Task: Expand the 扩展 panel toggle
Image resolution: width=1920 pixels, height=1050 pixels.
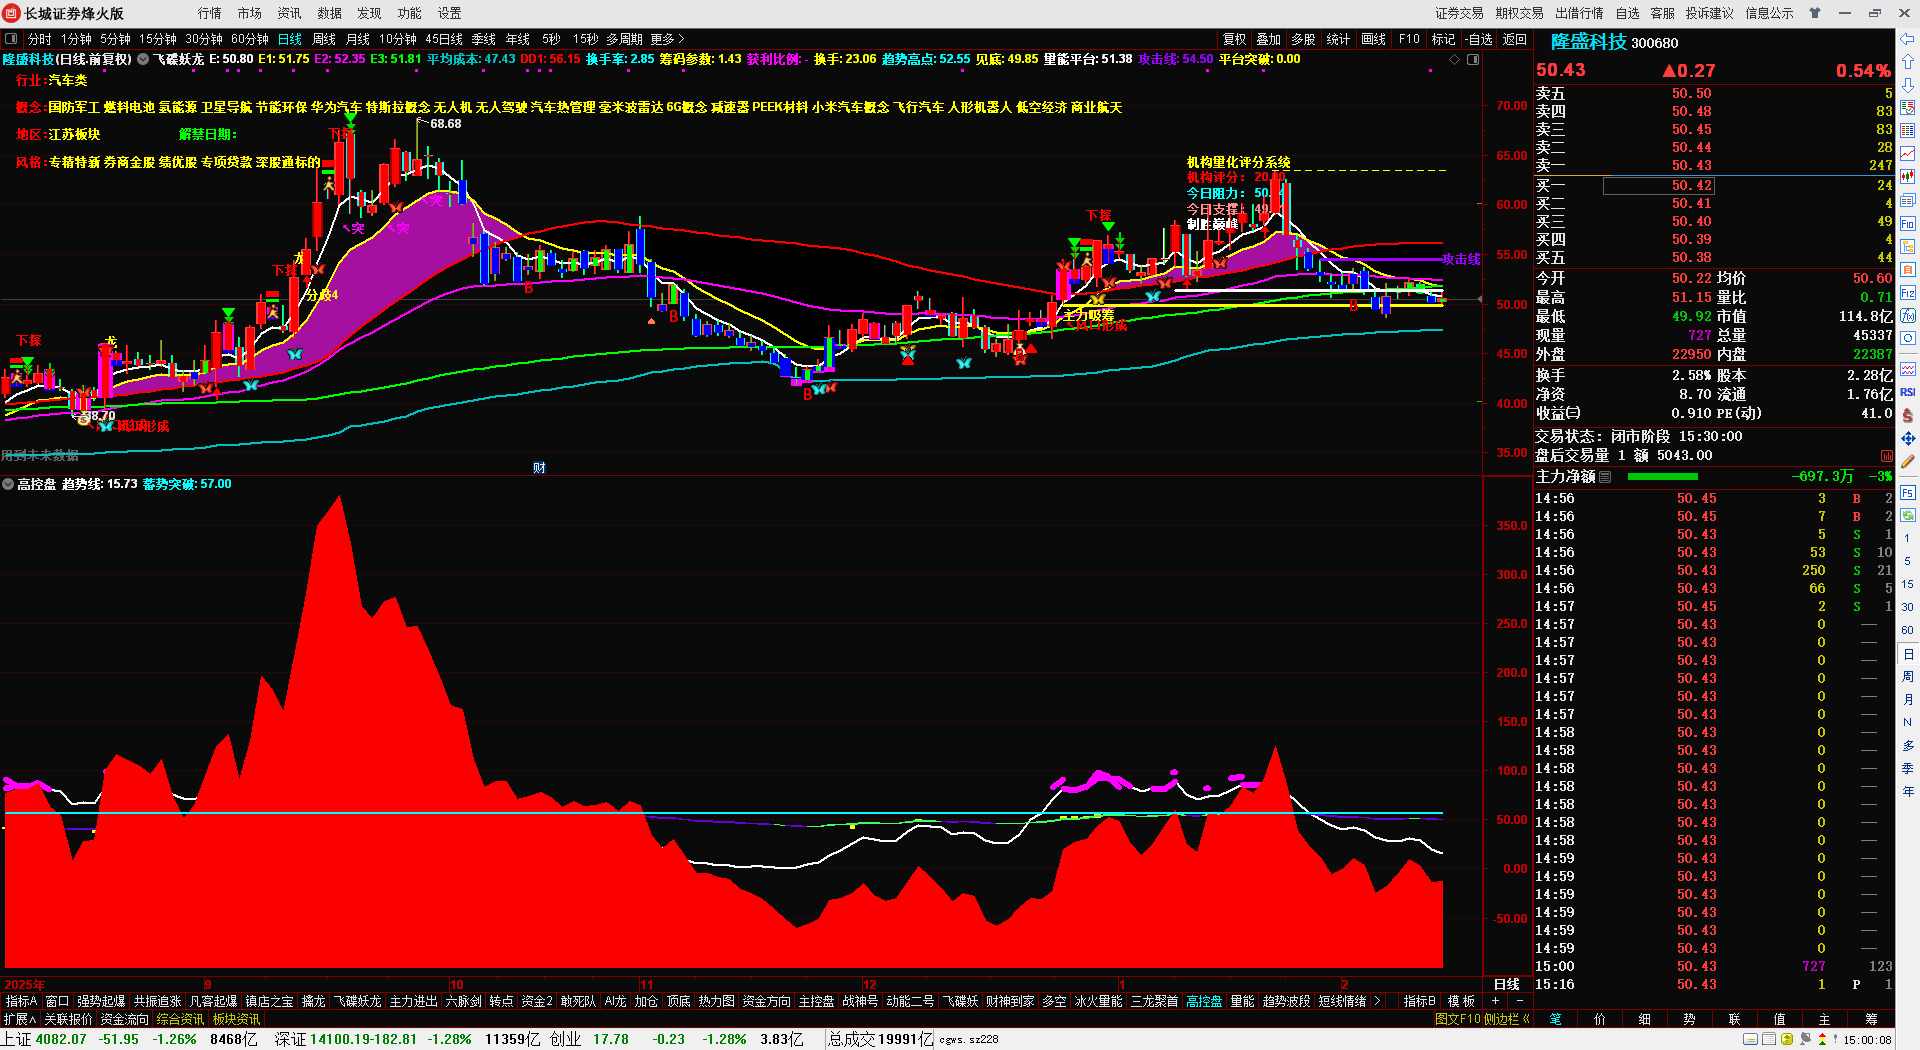Action: 20,1019
